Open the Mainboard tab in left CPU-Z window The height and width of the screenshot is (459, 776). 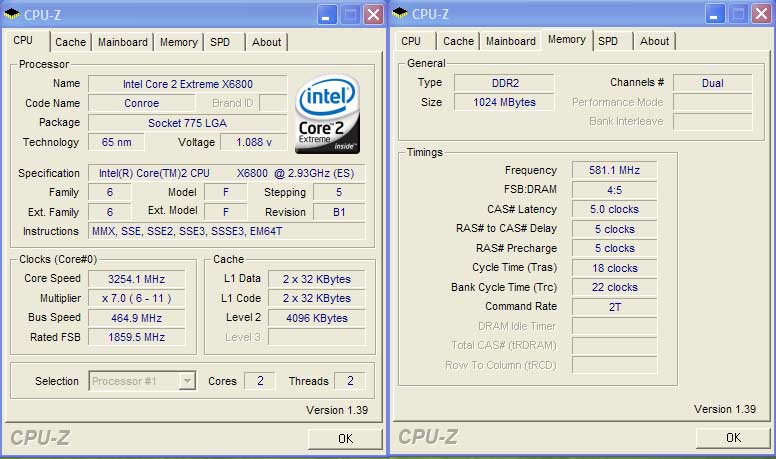[122, 42]
